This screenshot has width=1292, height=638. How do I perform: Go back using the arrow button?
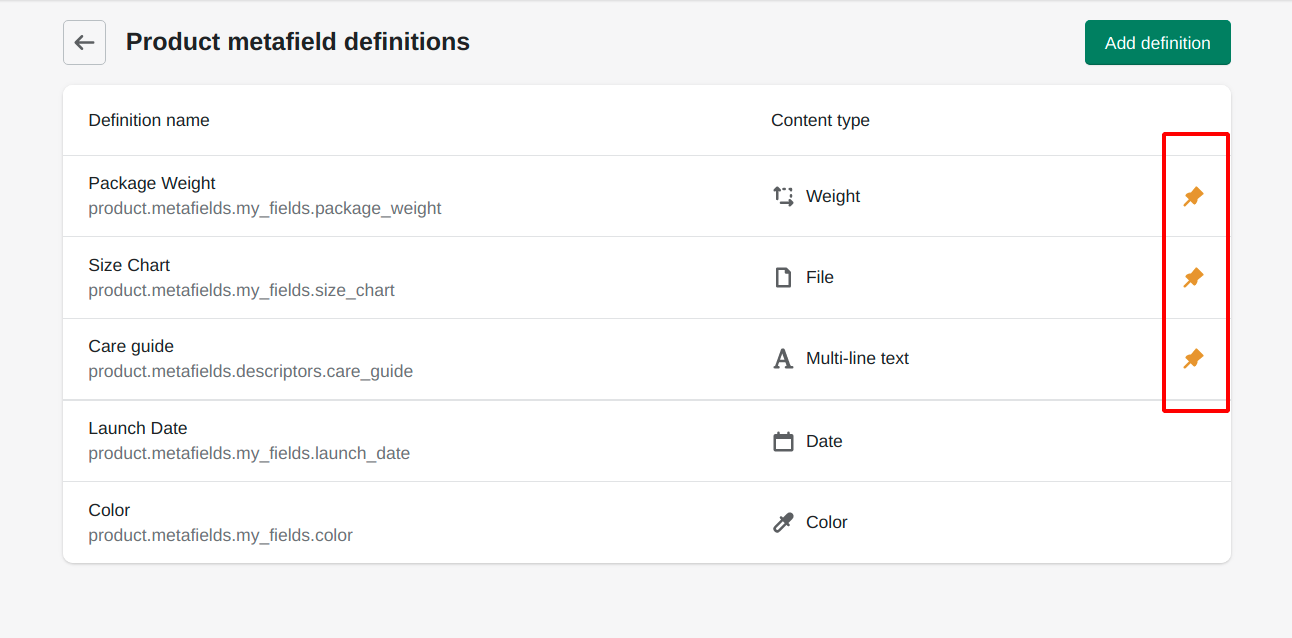coord(84,43)
